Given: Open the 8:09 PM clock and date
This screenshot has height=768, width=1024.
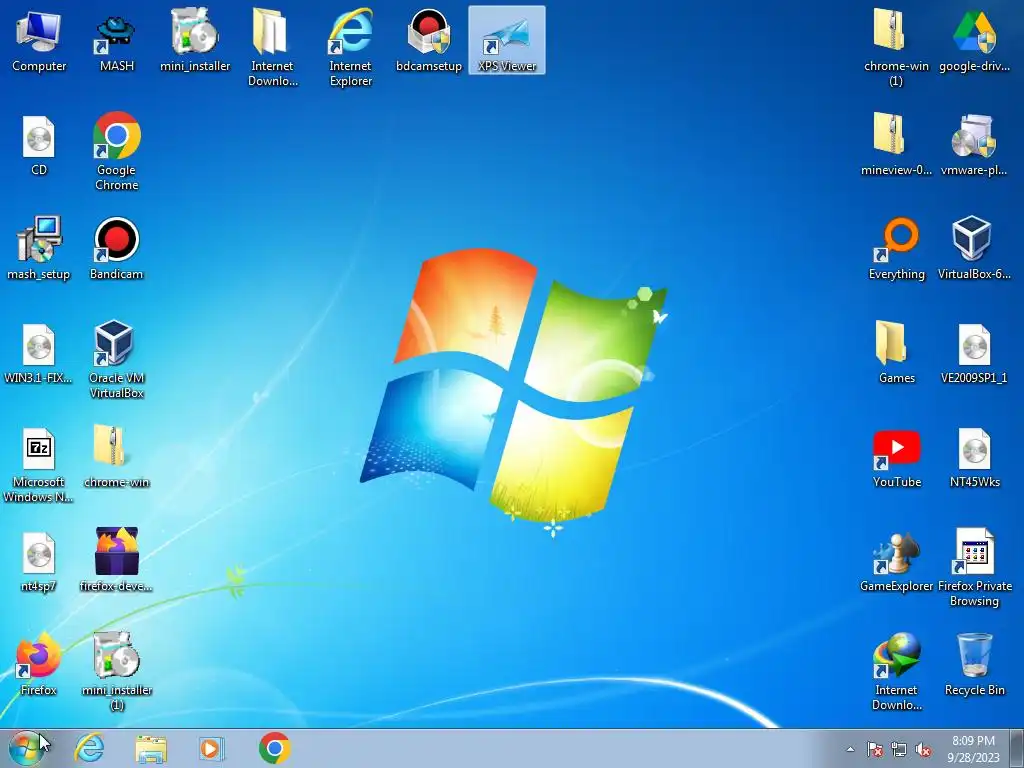Looking at the screenshot, I should 974,749.
